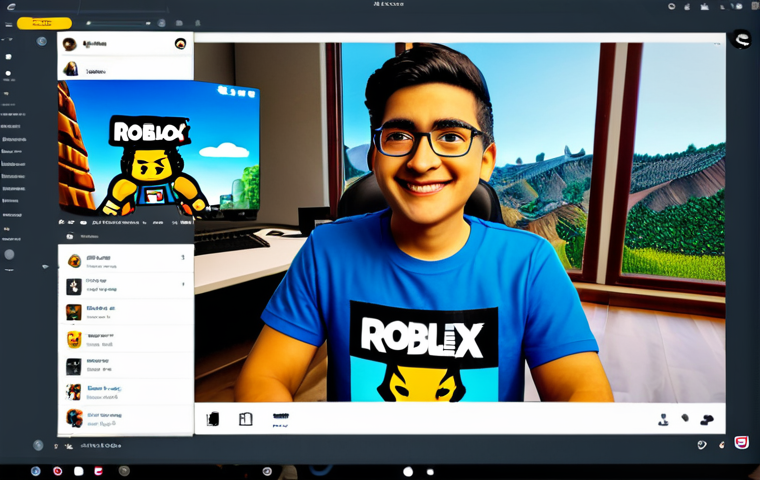Click the white circular icon near the red icon
Screen dimensions: 760x480
(701, 445)
